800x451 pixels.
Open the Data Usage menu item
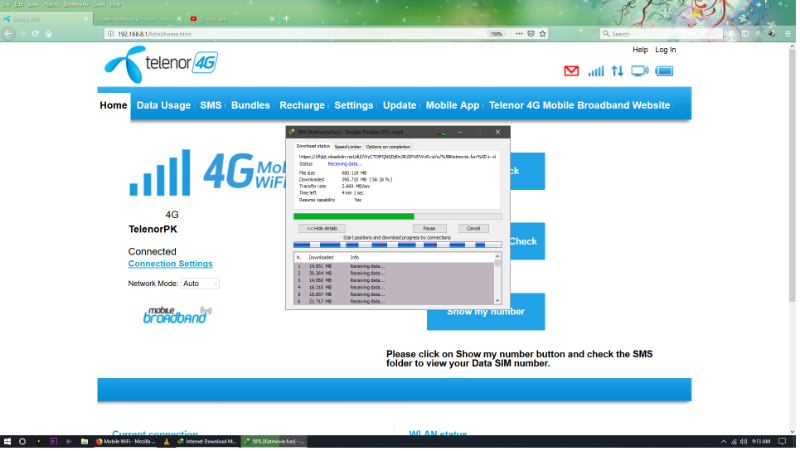164,106
